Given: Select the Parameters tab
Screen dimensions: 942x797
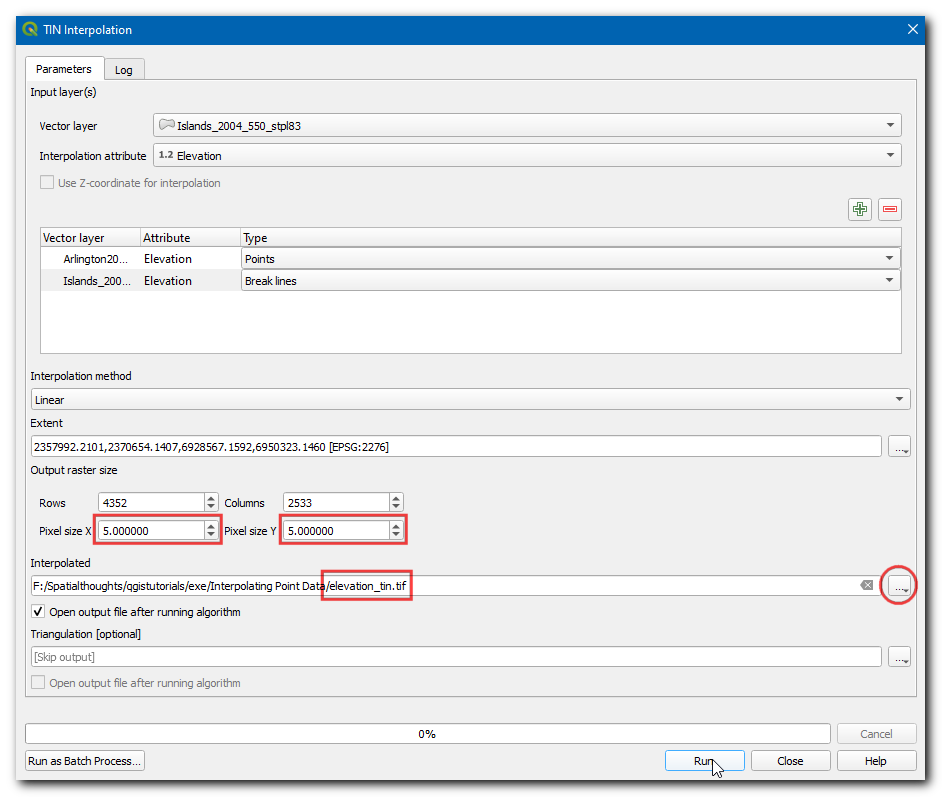Looking at the screenshot, I should (64, 69).
